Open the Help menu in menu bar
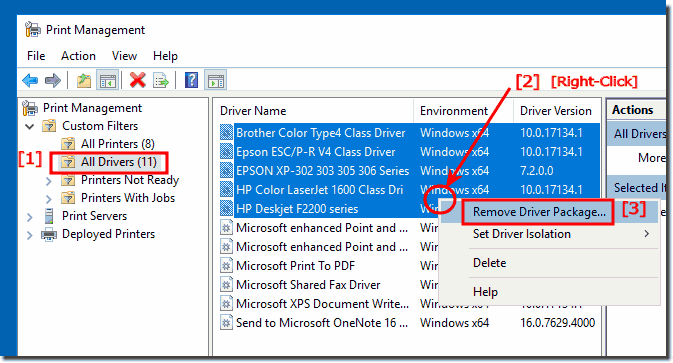The image size is (673, 363). coord(165,56)
